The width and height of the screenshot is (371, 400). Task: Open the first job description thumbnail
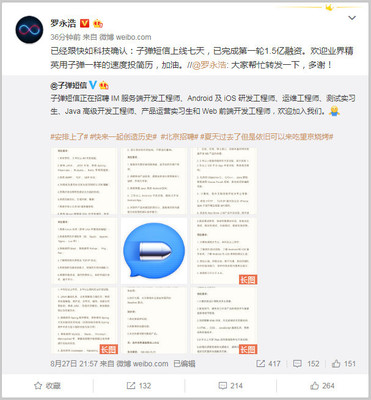[84, 181]
